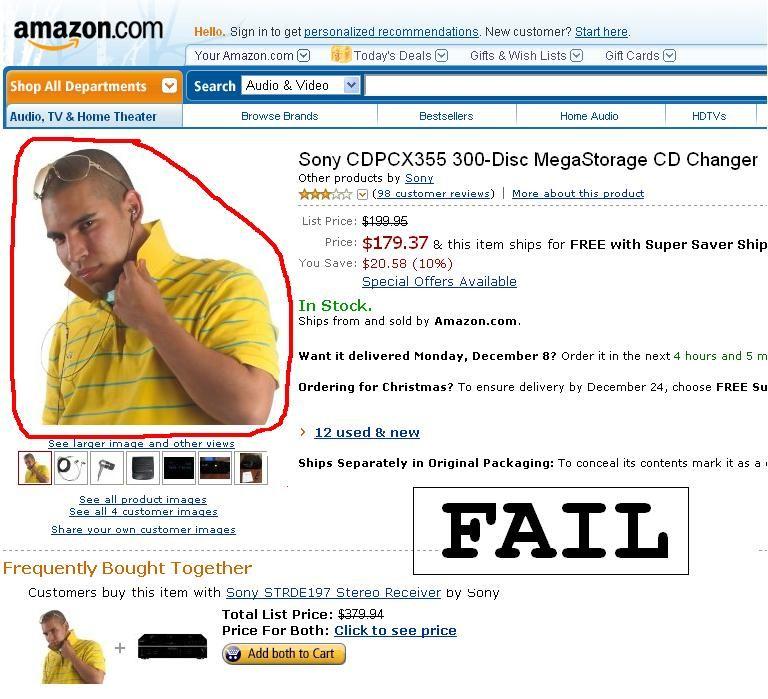The image size is (768, 699).
Task: Click the Today's Deals gift icon
Action: pos(340,54)
